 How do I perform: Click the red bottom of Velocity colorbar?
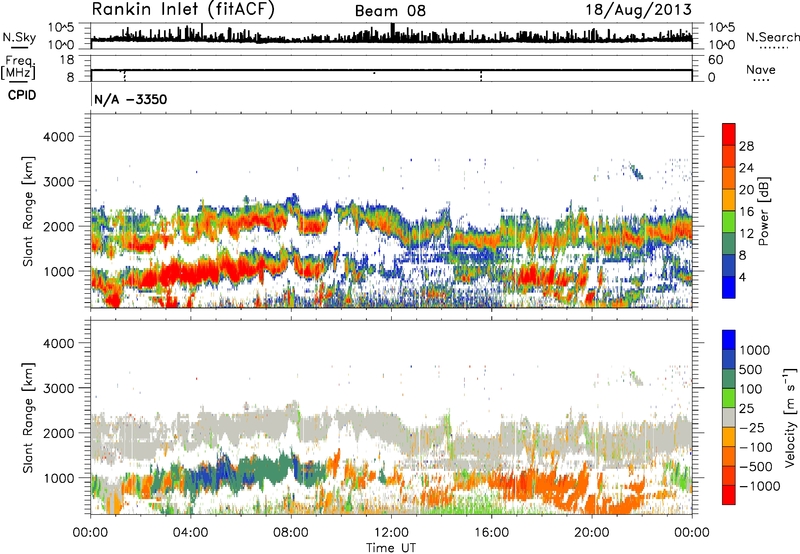tap(729, 495)
